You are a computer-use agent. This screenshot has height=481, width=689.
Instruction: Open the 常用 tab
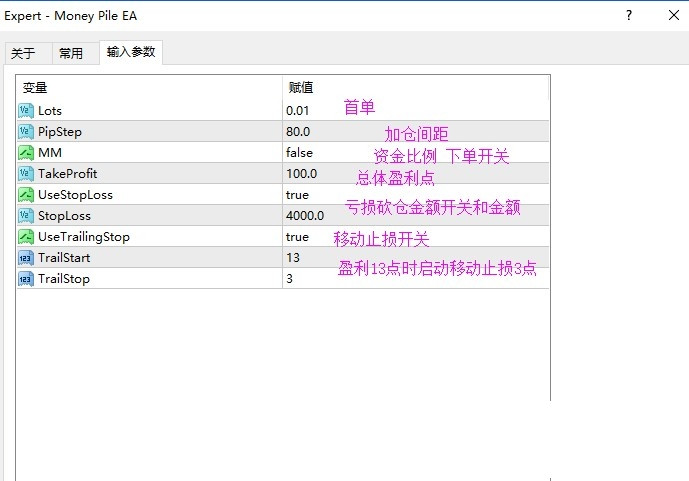click(x=71, y=54)
